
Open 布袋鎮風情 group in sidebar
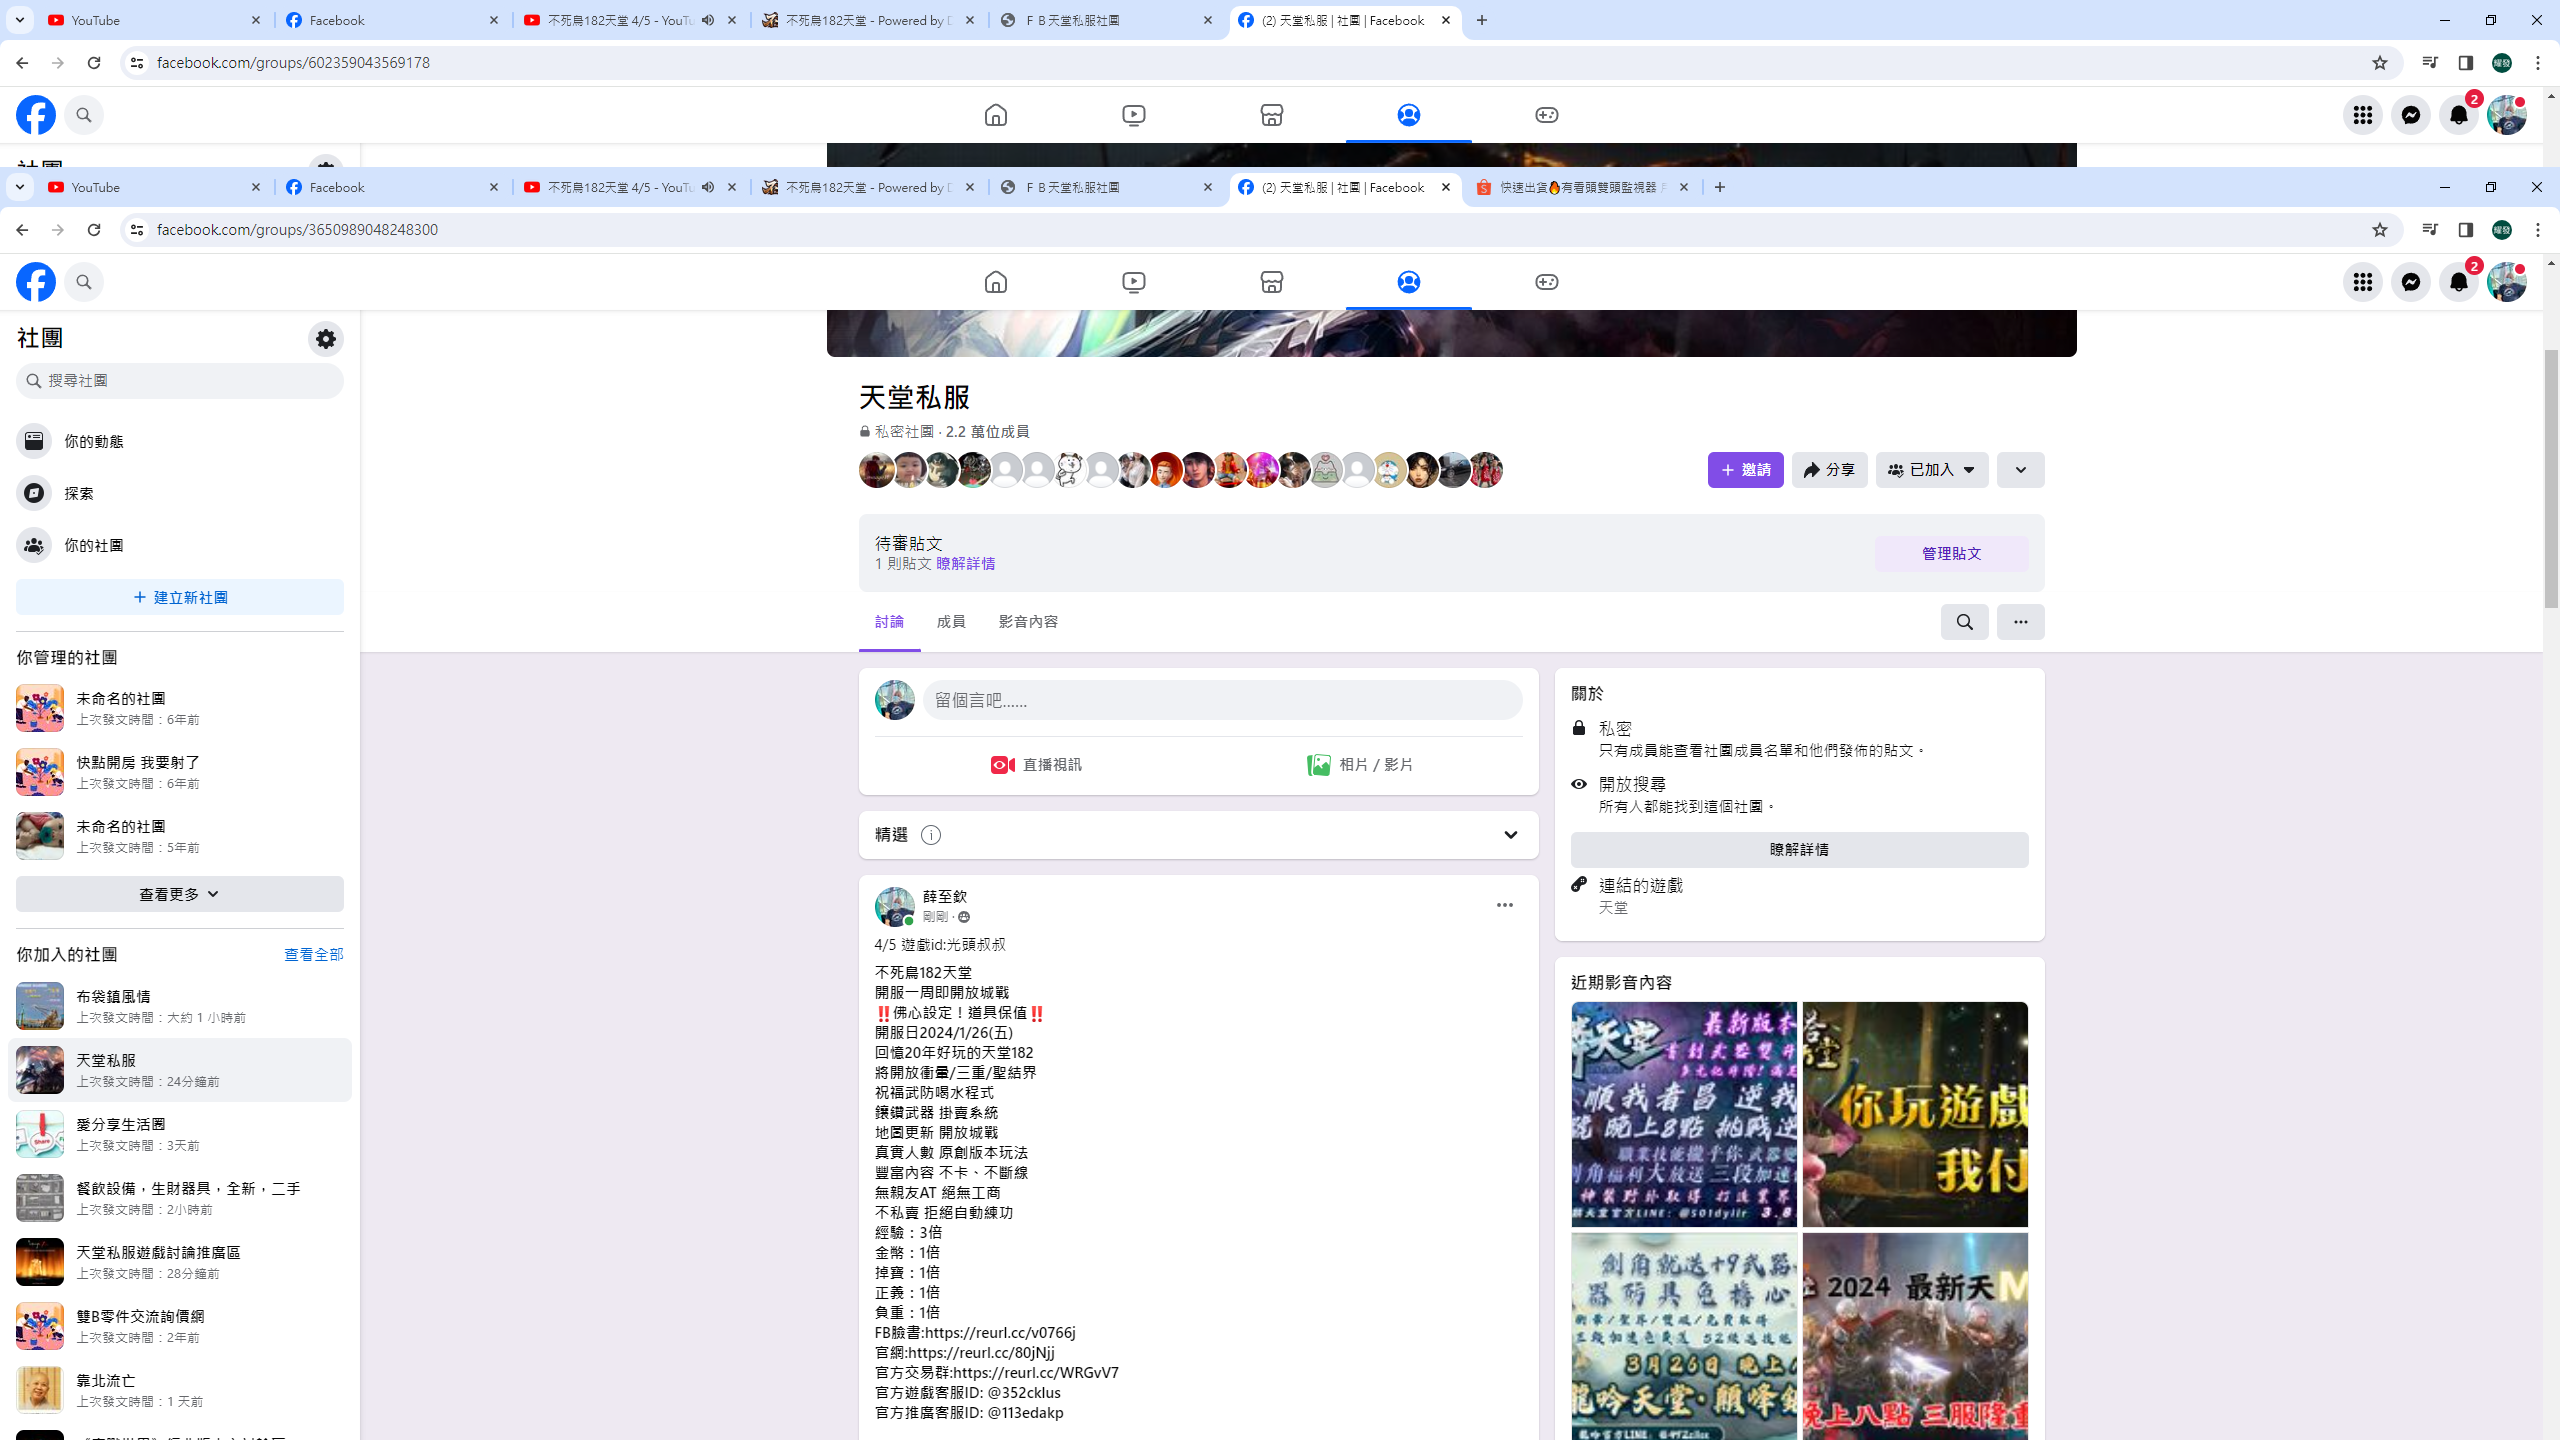point(180,1006)
